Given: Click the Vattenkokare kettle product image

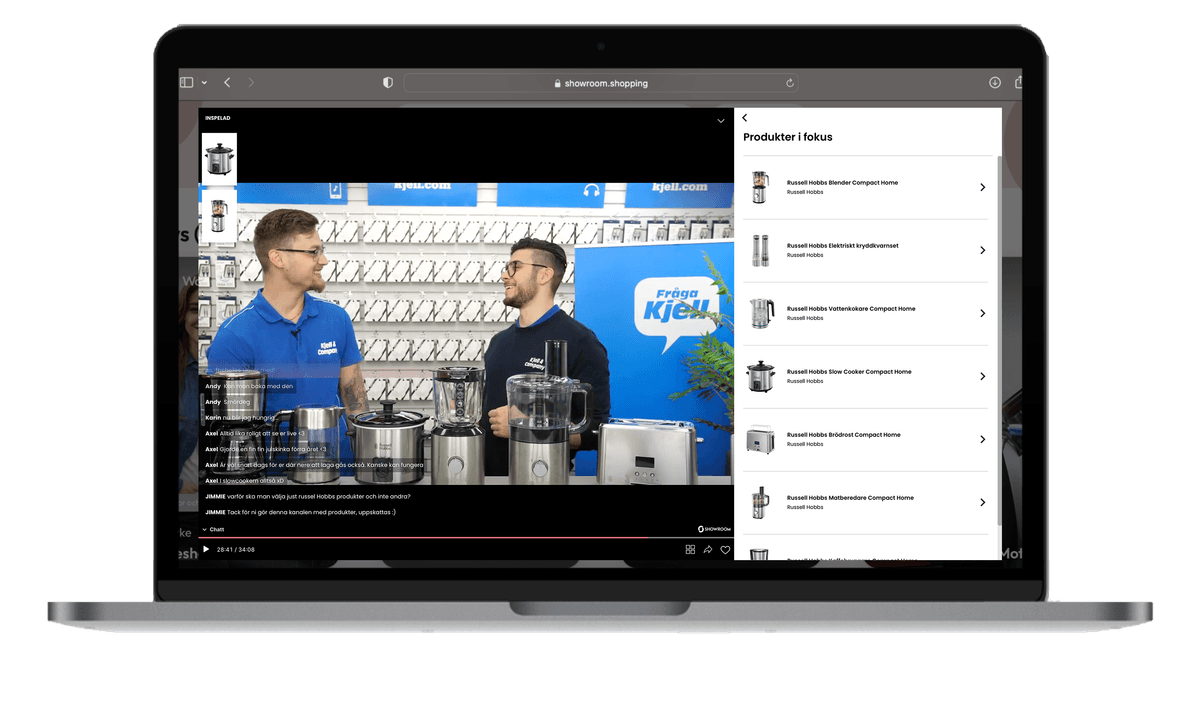Looking at the screenshot, I should coord(761,313).
